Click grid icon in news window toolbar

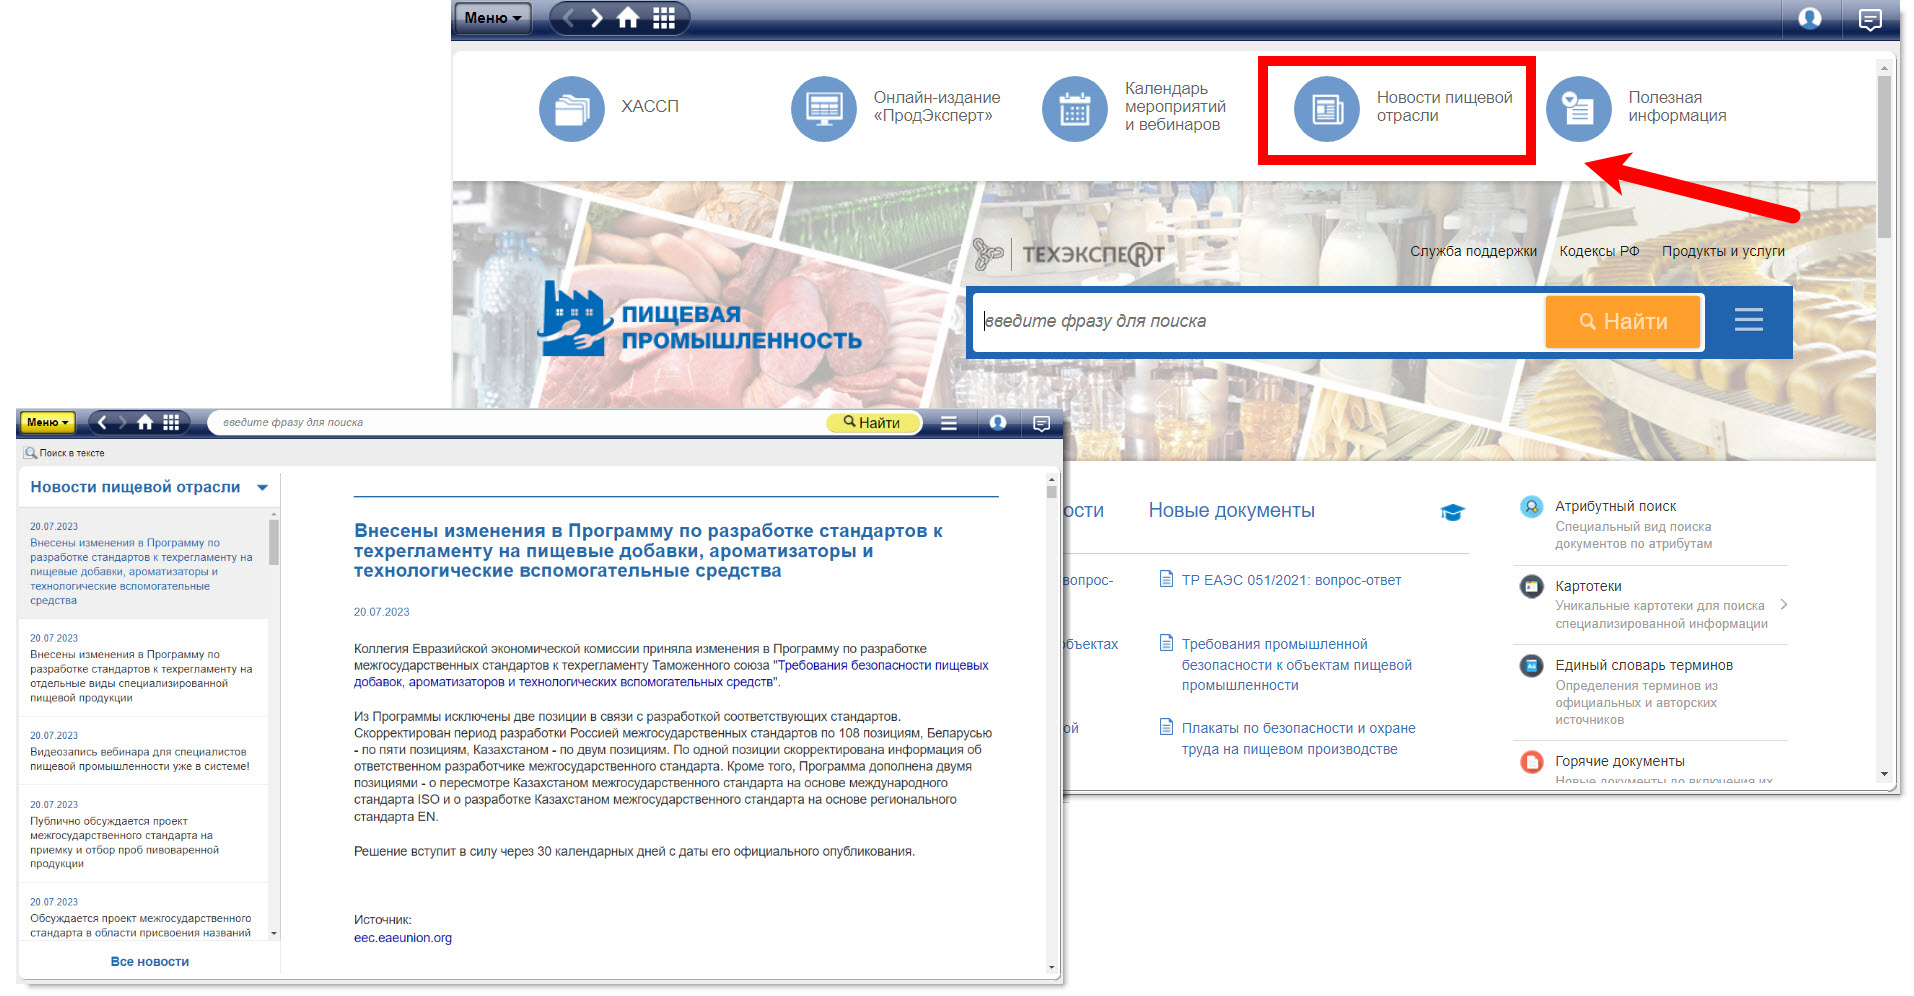coord(171,422)
